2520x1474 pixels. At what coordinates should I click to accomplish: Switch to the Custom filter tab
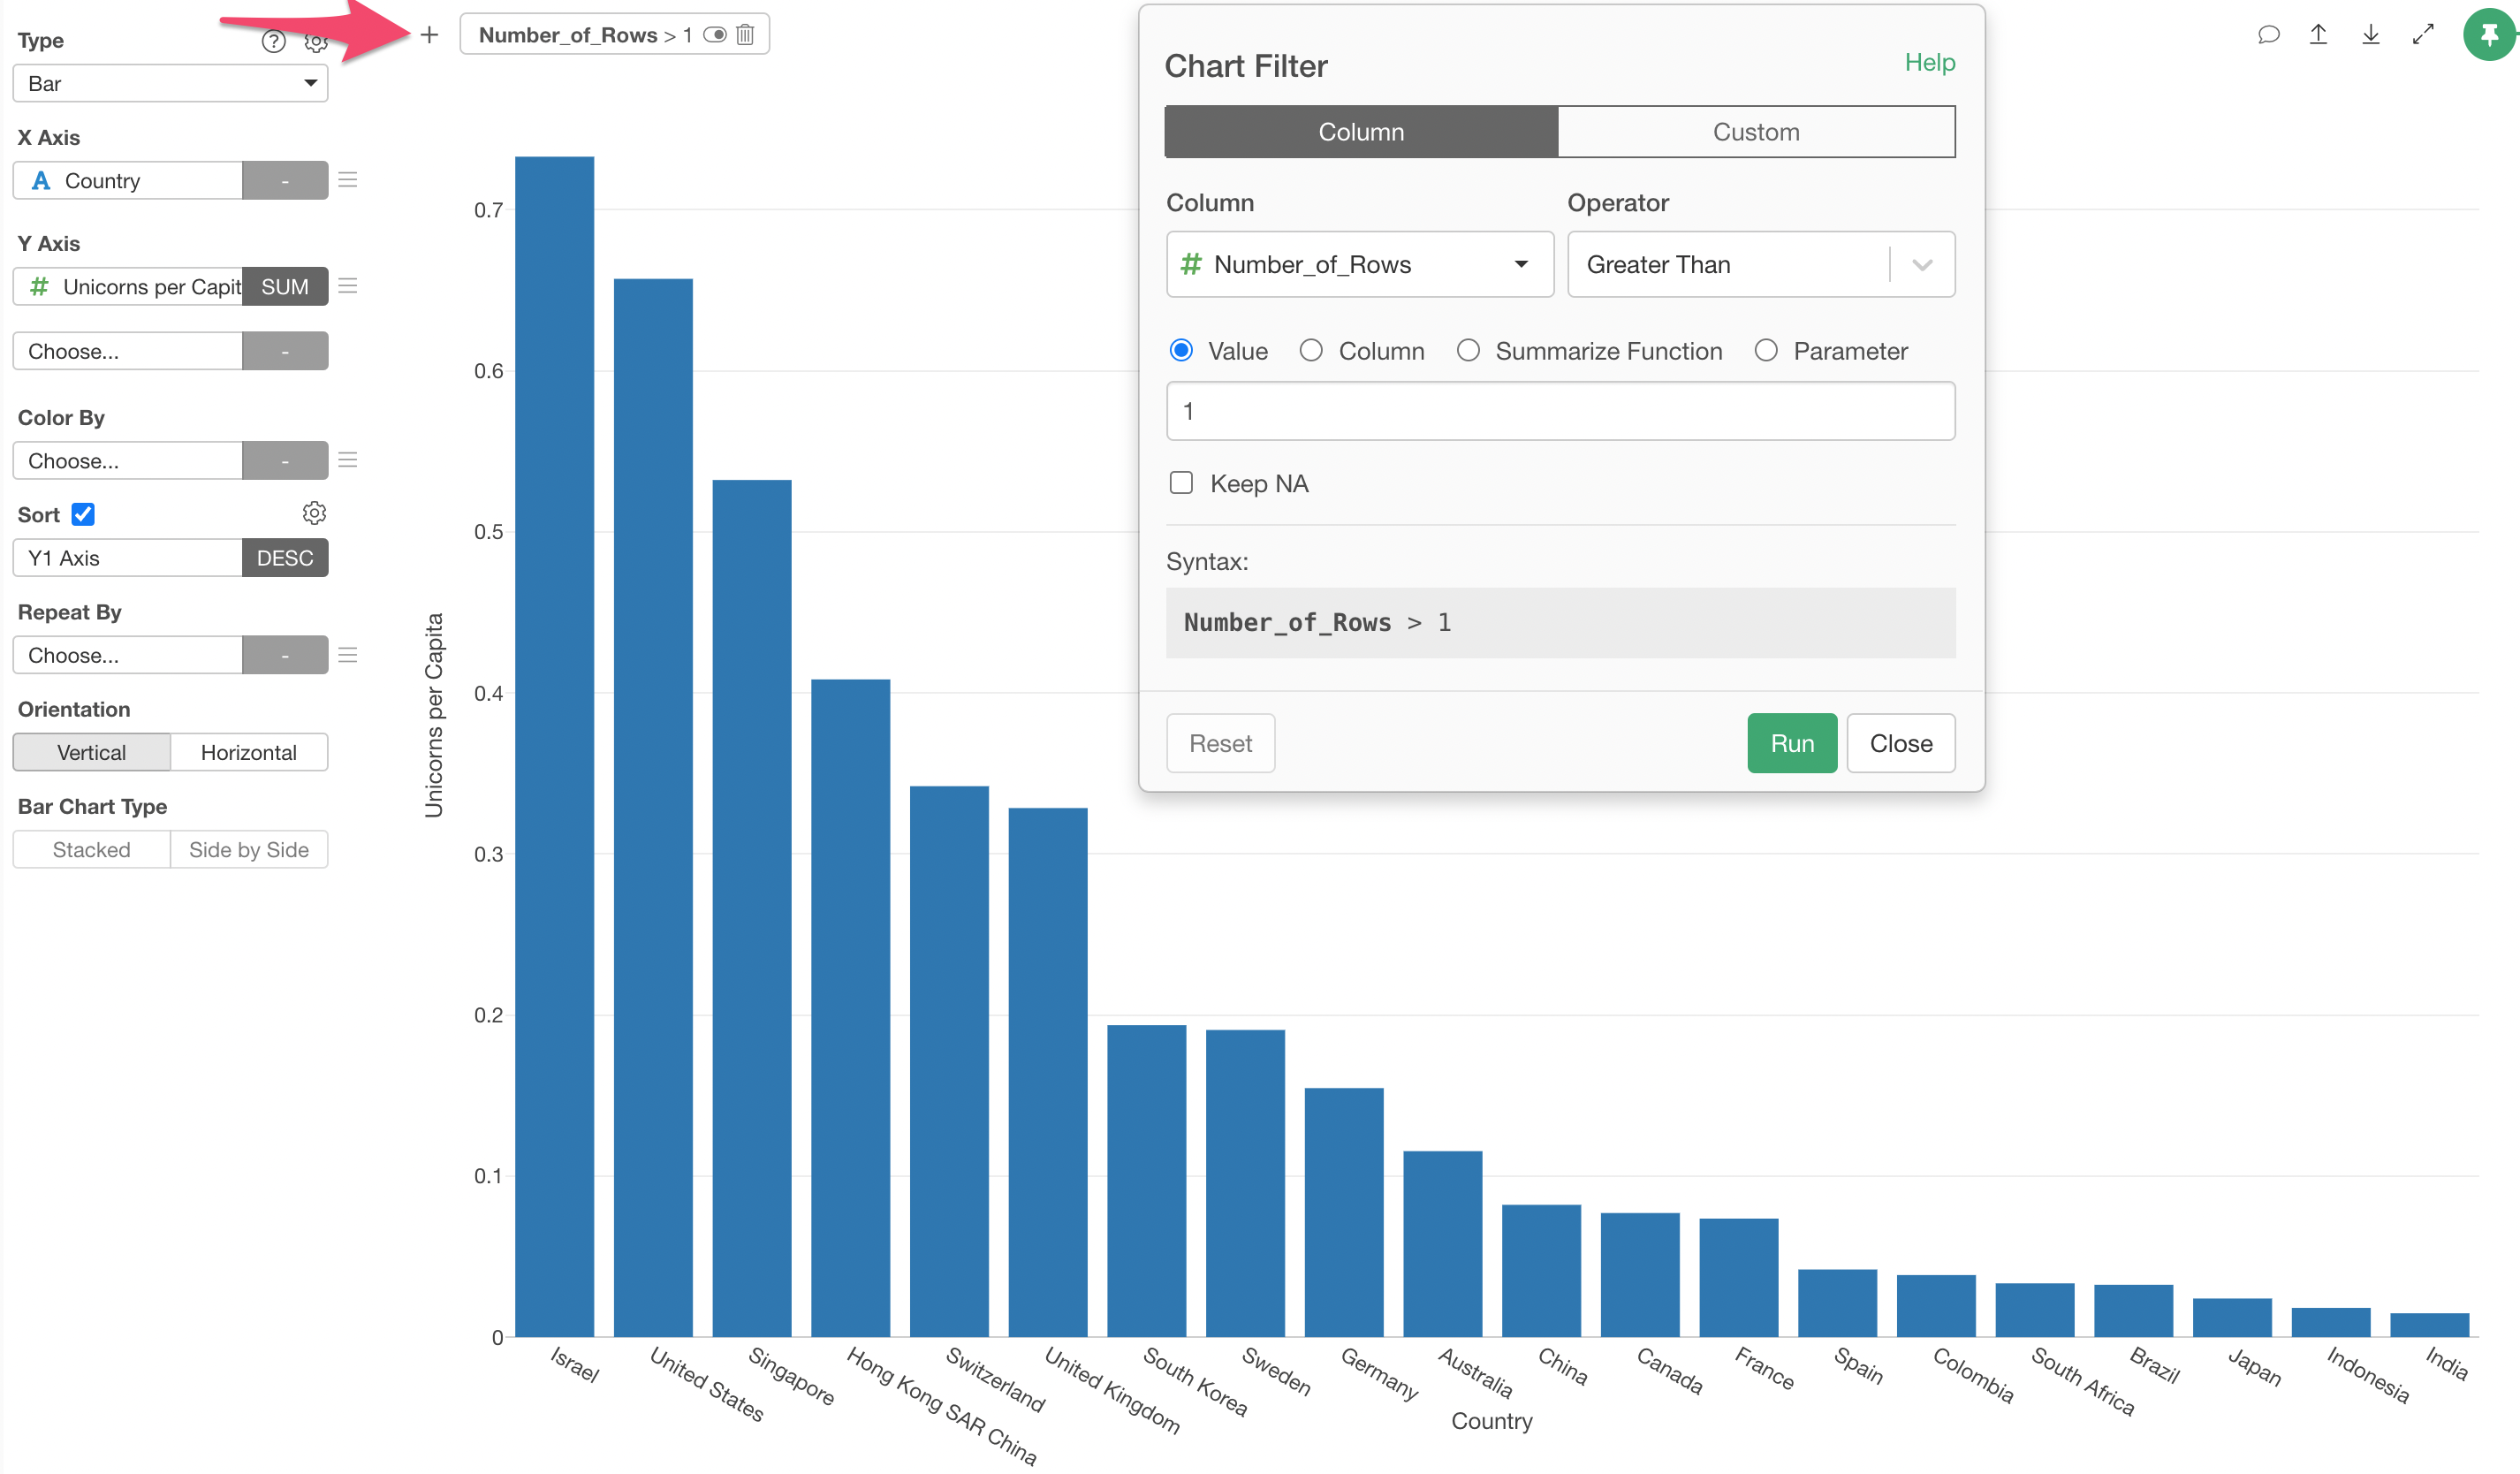pos(1755,132)
